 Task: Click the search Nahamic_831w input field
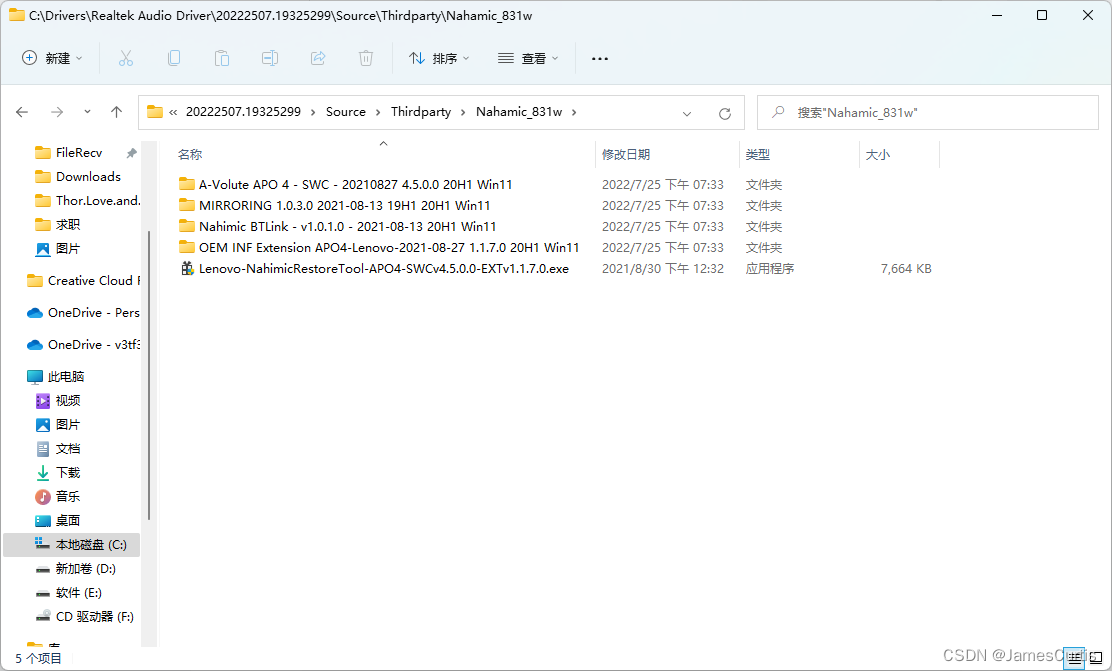point(928,112)
